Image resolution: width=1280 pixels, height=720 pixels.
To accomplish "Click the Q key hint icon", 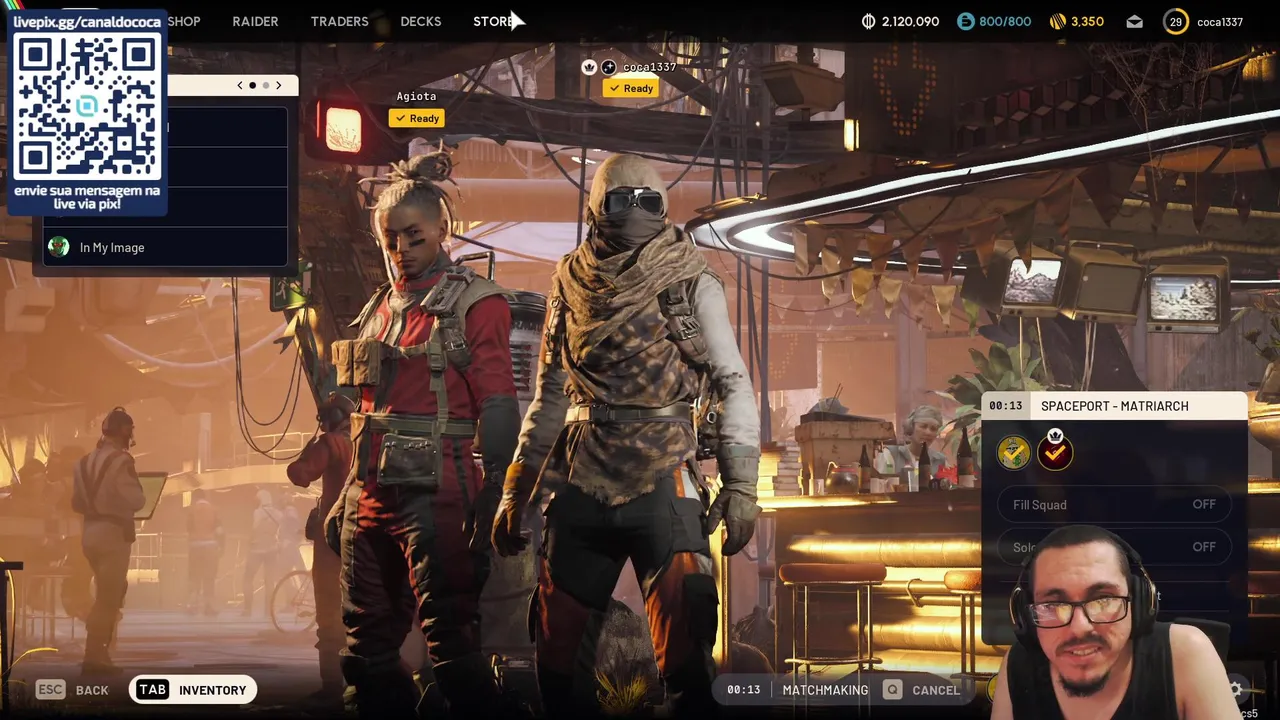I will [x=892, y=690].
